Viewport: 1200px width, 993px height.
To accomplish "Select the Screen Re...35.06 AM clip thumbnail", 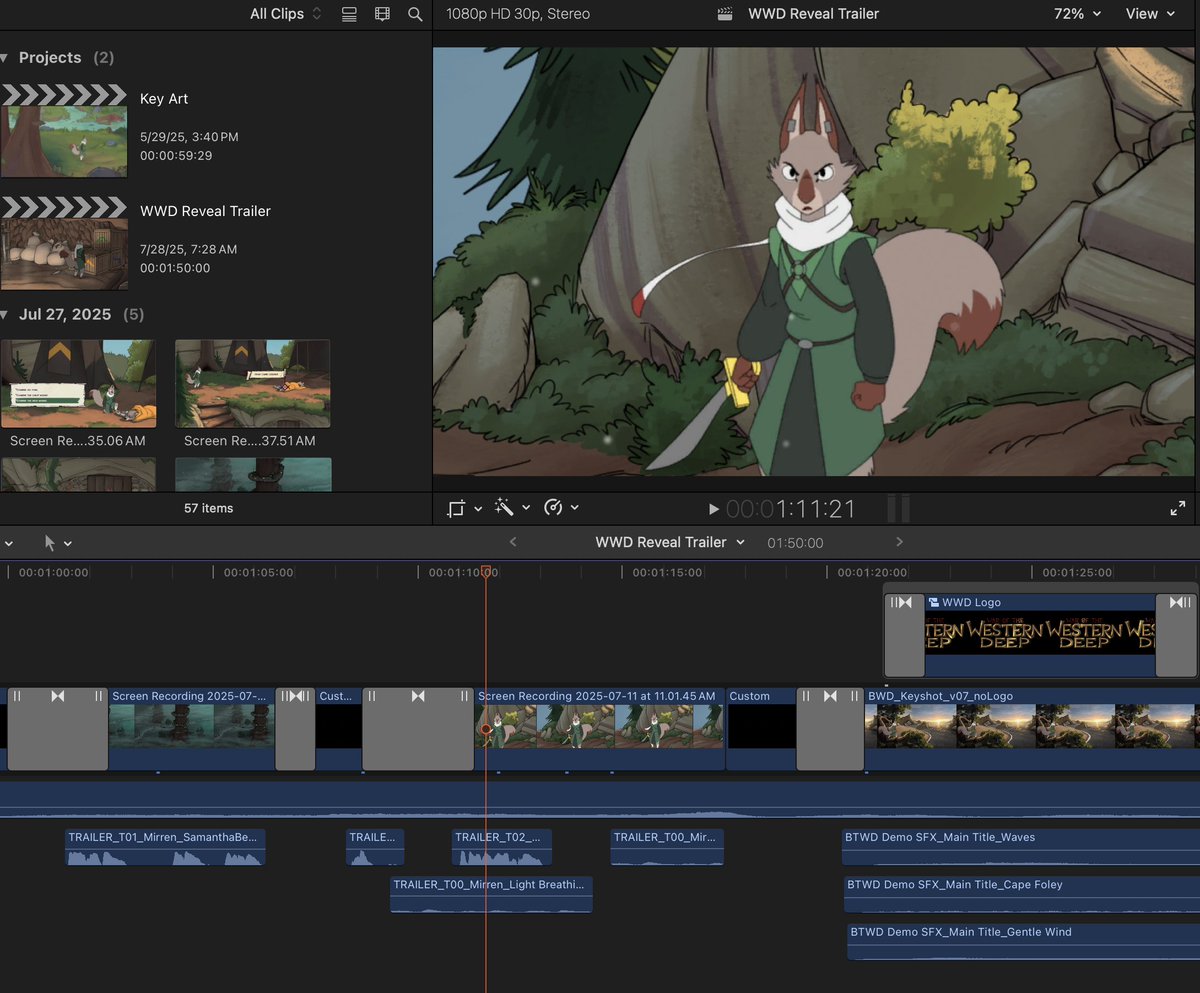I will coord(78,384).
